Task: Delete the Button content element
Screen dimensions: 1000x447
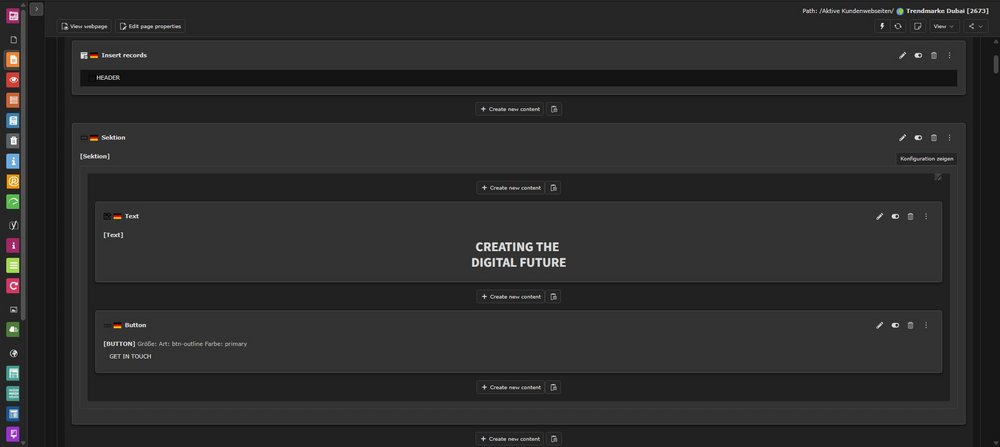Action: coord(910,325)
